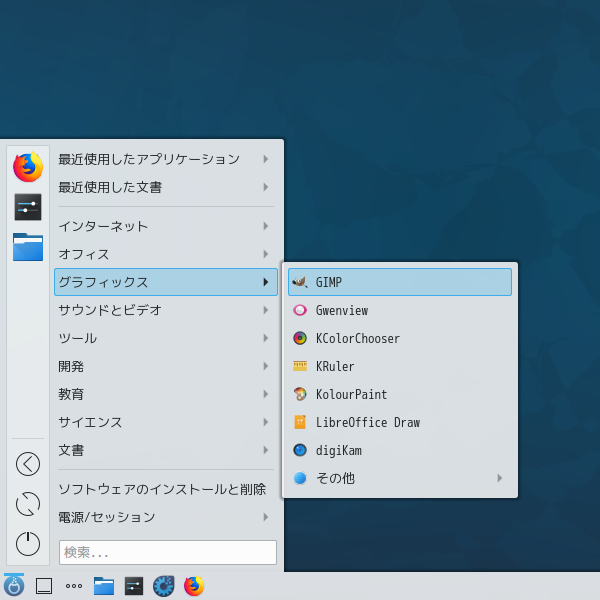
Task: Open System Settings from the taskbar
Action: point(134,586)
